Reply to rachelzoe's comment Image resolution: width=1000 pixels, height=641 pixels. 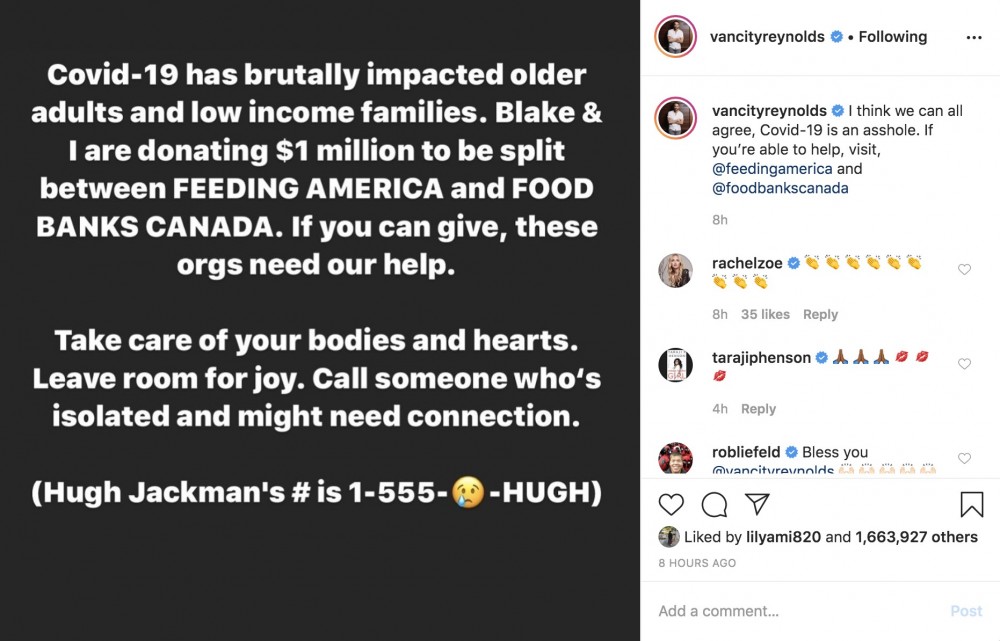(x=820, y=314)
